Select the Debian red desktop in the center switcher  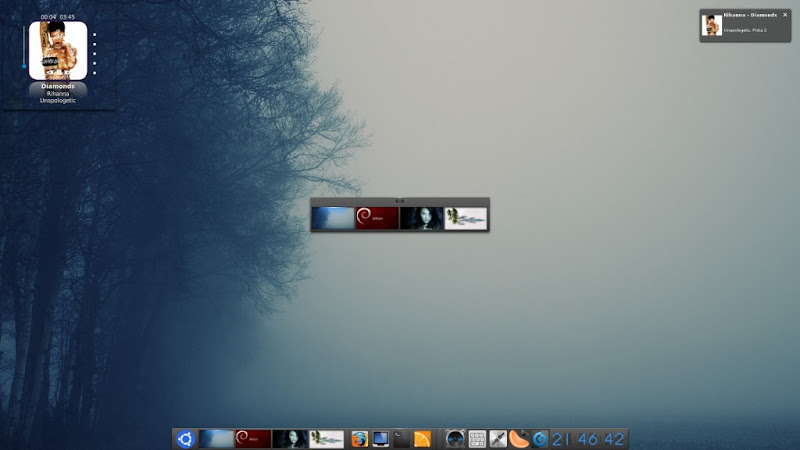[377, 218]
